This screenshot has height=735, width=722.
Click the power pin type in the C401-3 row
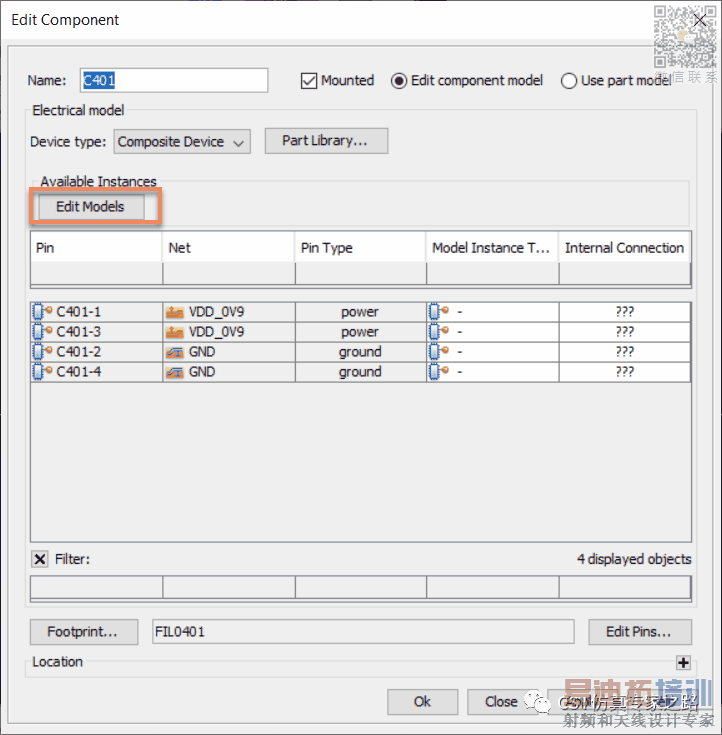click(x=360, y=332)
